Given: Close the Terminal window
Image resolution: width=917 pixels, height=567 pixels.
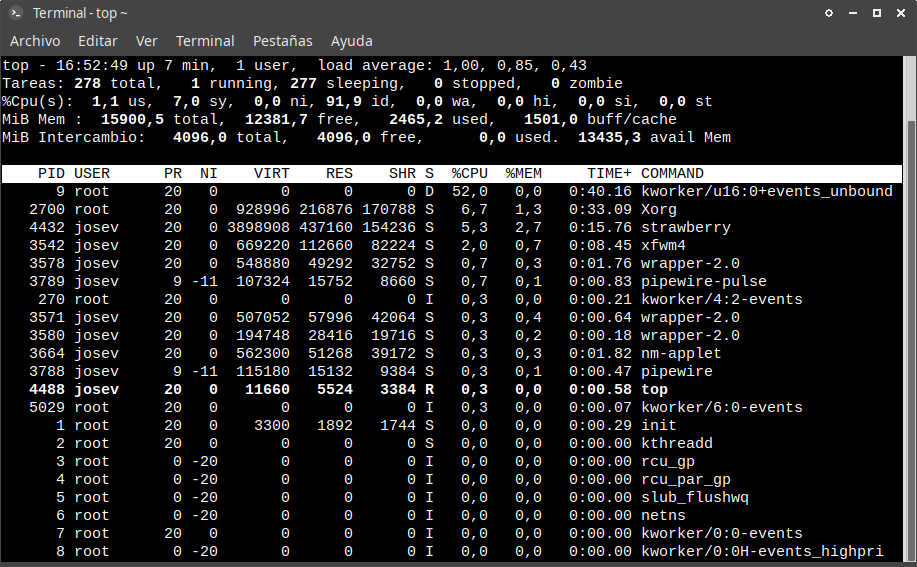Looking at the screenshot, I should [901, 13].
